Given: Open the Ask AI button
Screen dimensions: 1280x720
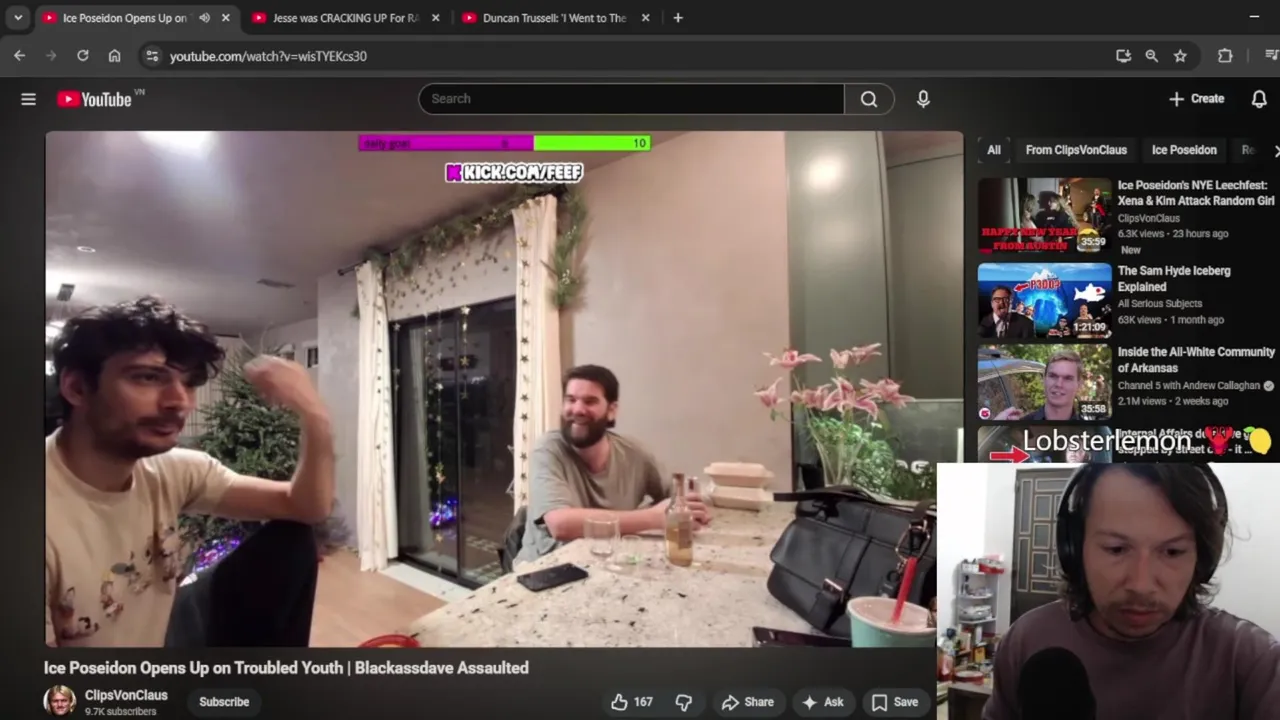Looking at the screenshot, I should 823,702.
